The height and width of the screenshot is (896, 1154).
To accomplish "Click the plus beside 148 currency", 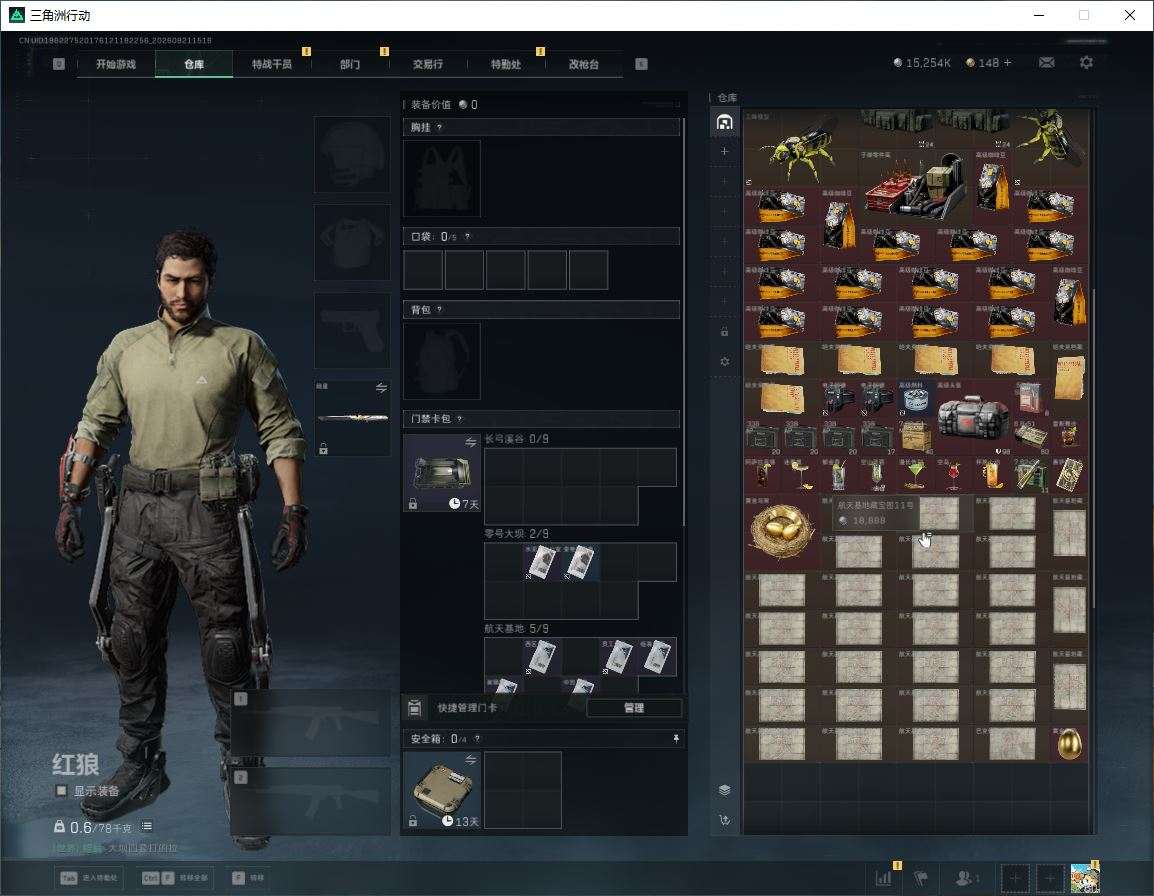I will 1008,63.
